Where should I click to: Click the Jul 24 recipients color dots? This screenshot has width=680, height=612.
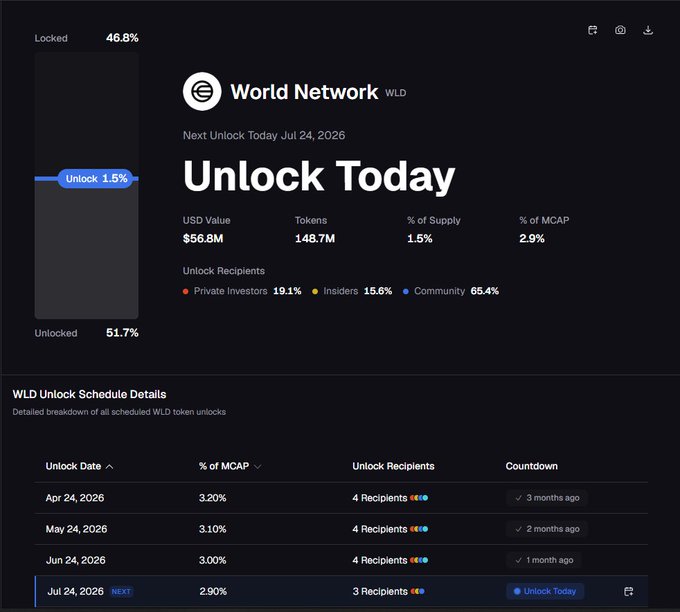[417, 591]
